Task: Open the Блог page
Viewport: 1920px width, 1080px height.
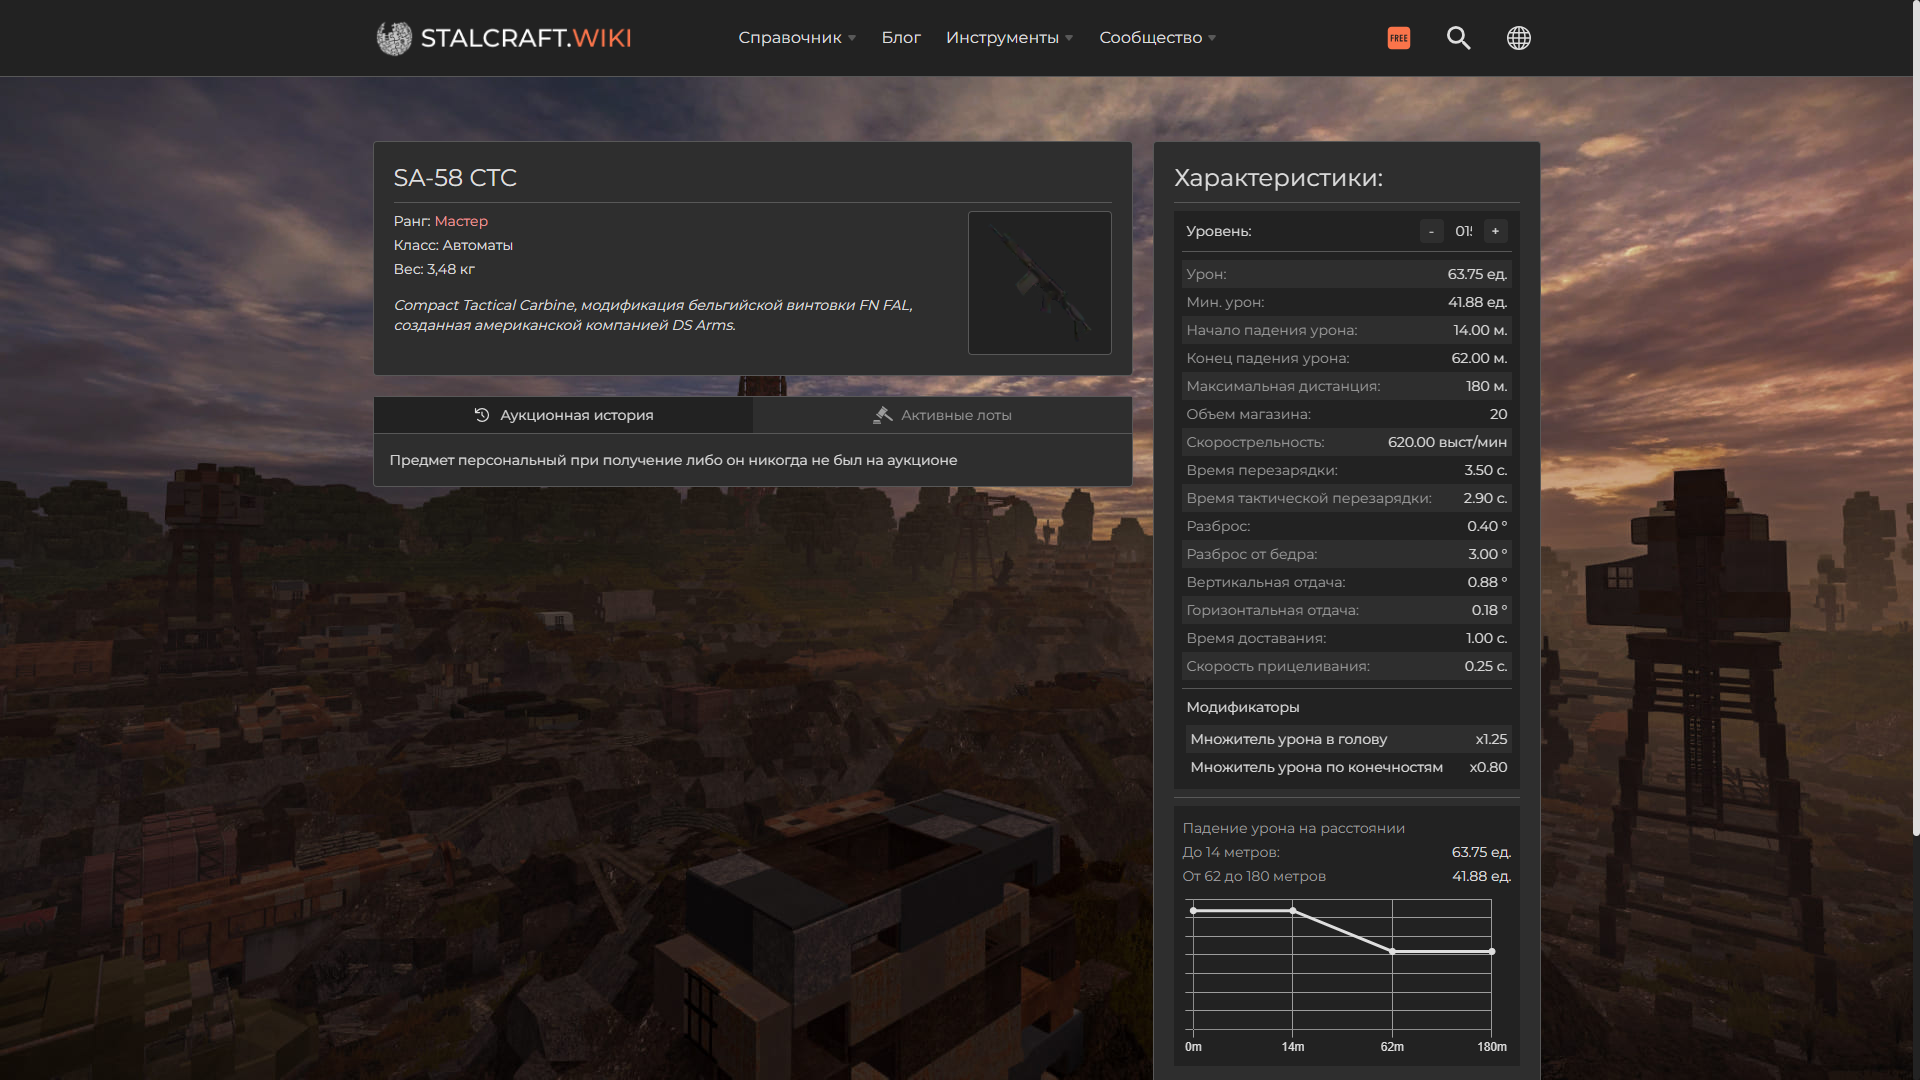Action: [901, 38]
